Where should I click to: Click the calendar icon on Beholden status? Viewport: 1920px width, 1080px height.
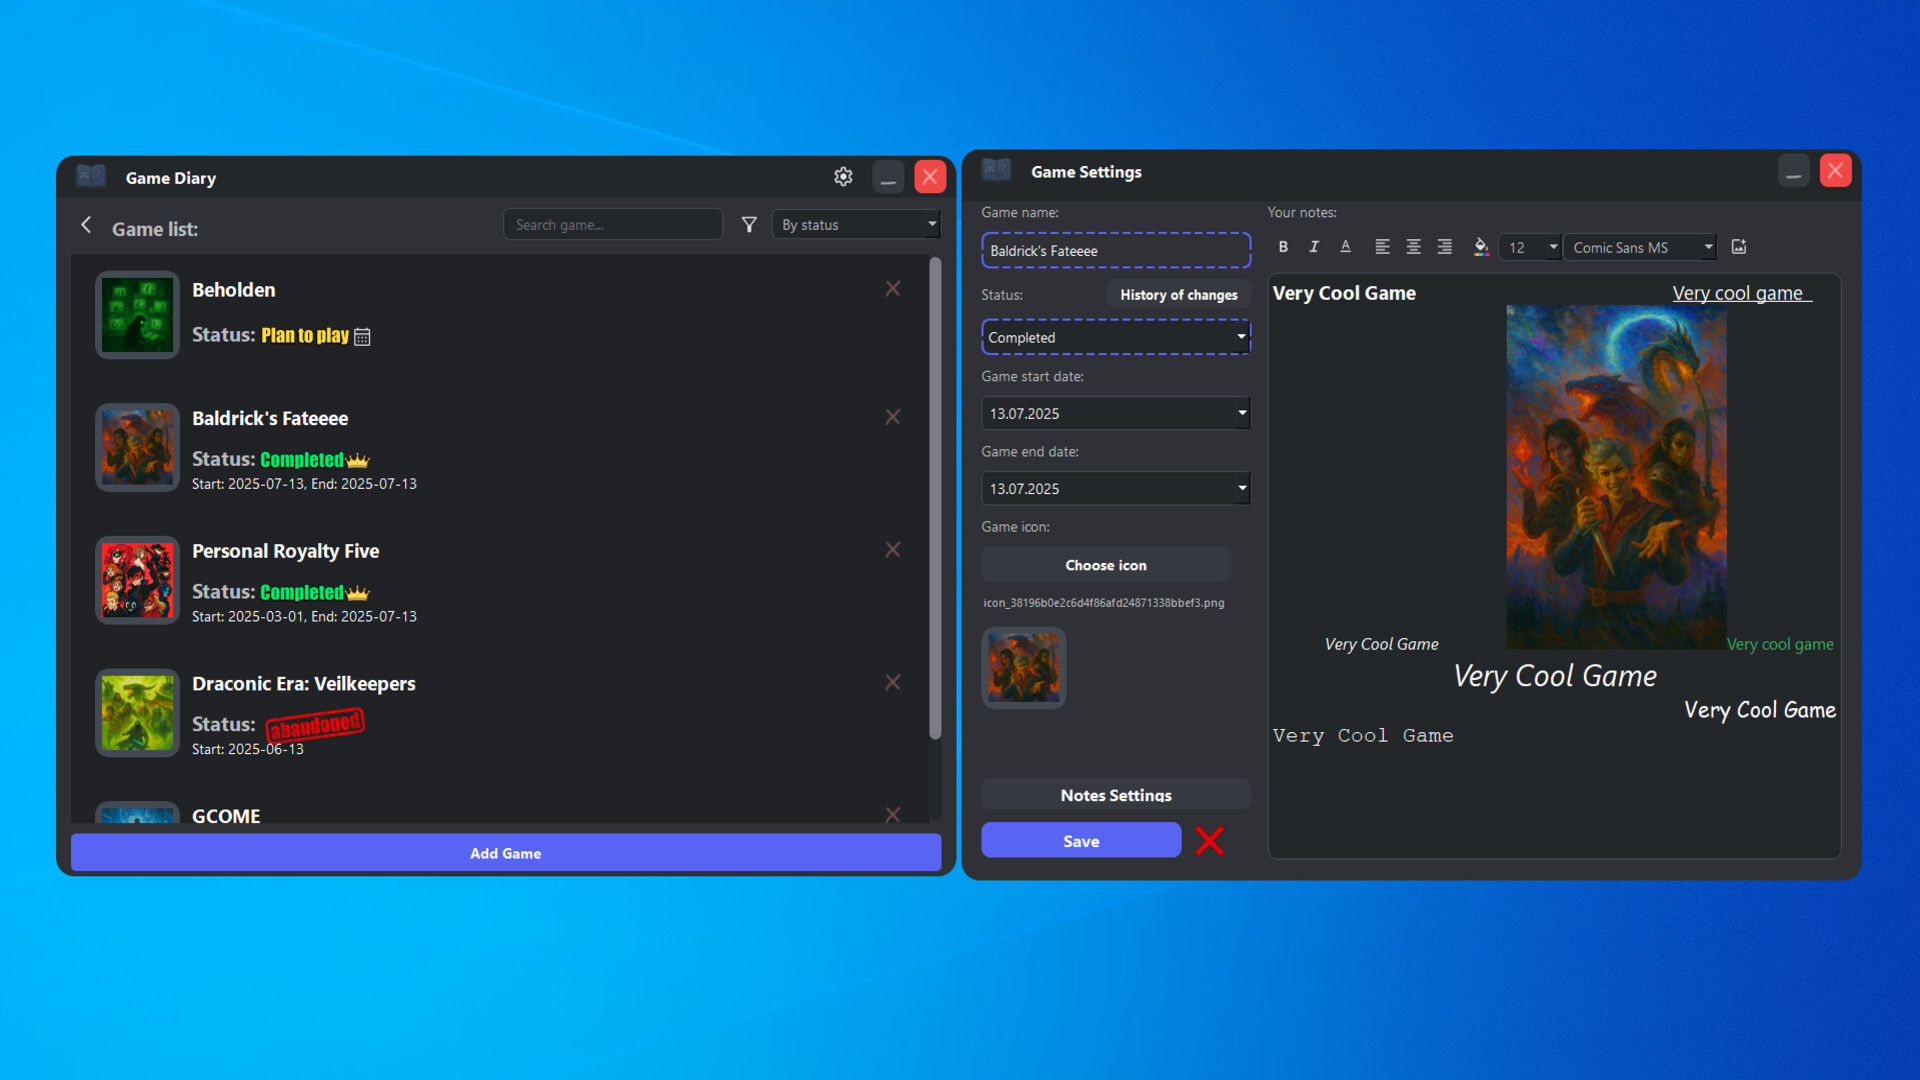point(361,336)
